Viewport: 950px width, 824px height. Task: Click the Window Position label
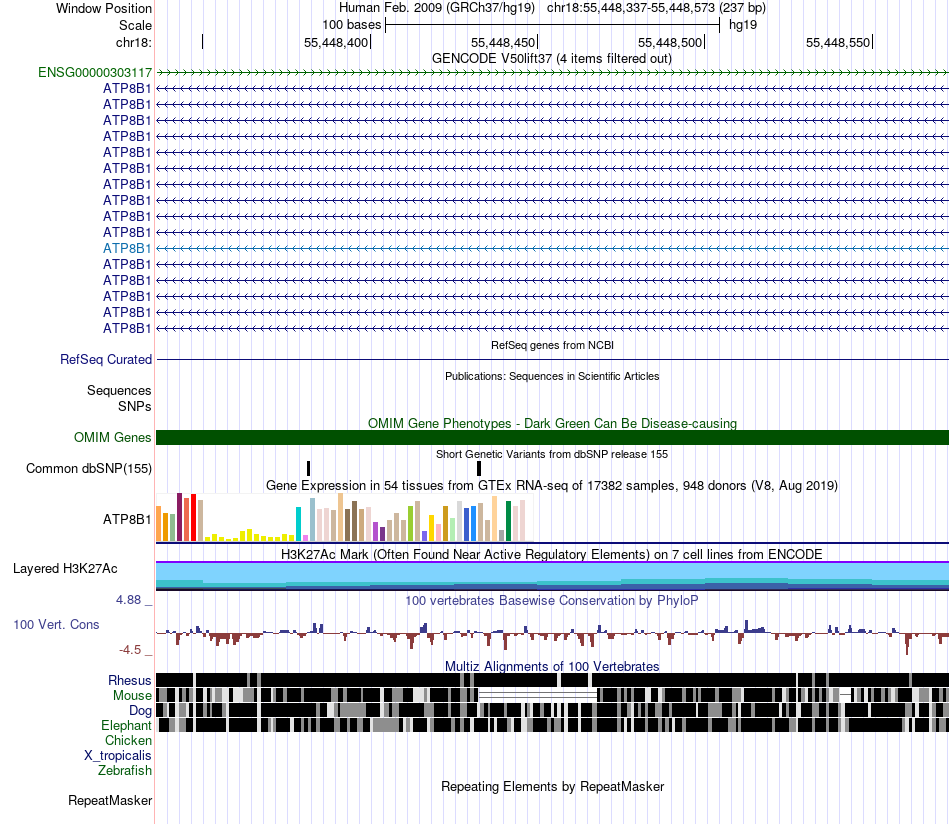104,8
